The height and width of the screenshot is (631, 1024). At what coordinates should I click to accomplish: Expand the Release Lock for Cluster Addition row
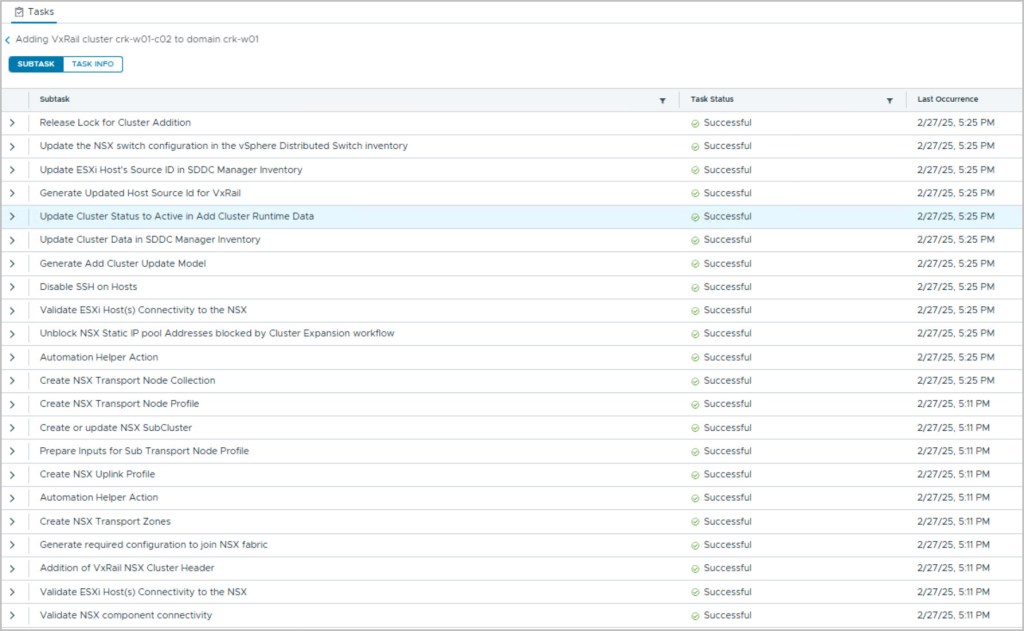coord(13,123)
